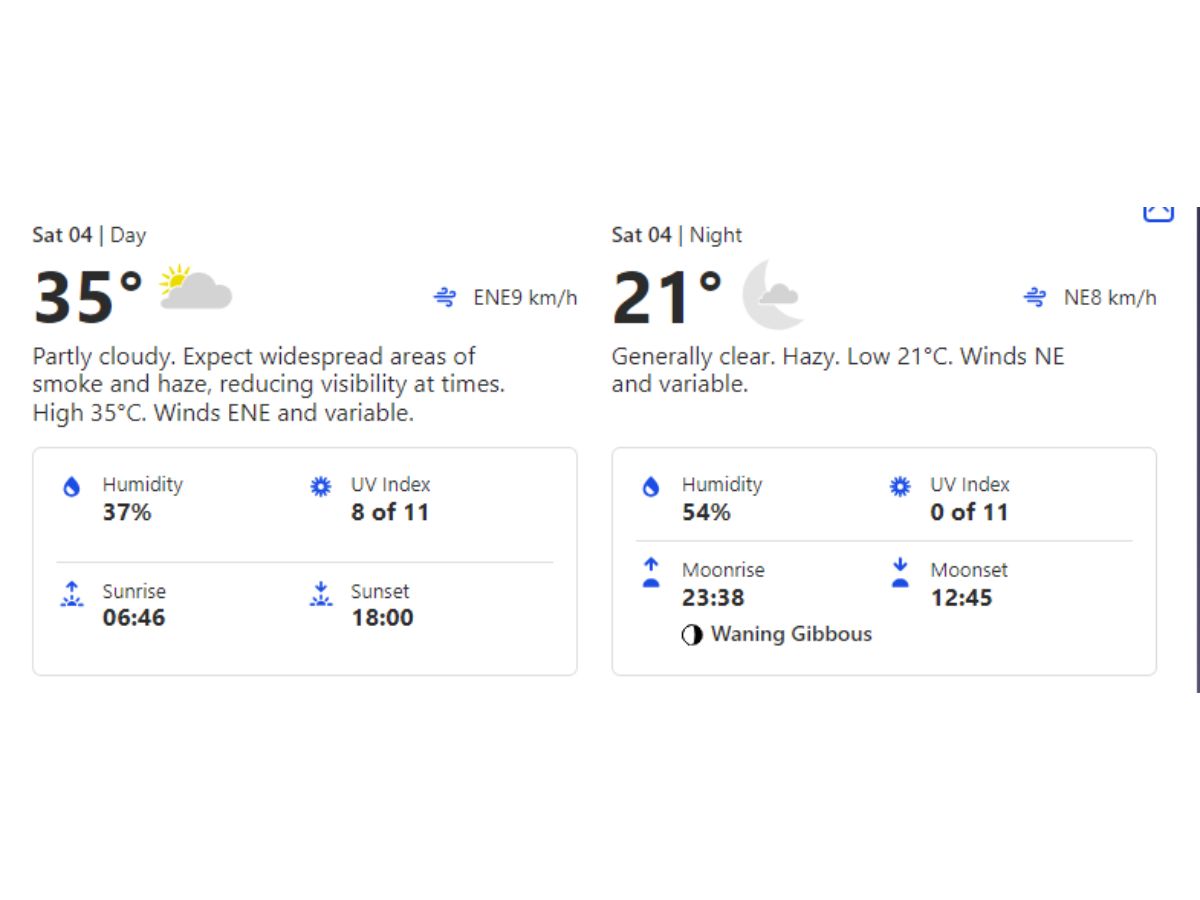
Task: Click the humidity droplet icon in the Night card
Action: coord(651,487)
